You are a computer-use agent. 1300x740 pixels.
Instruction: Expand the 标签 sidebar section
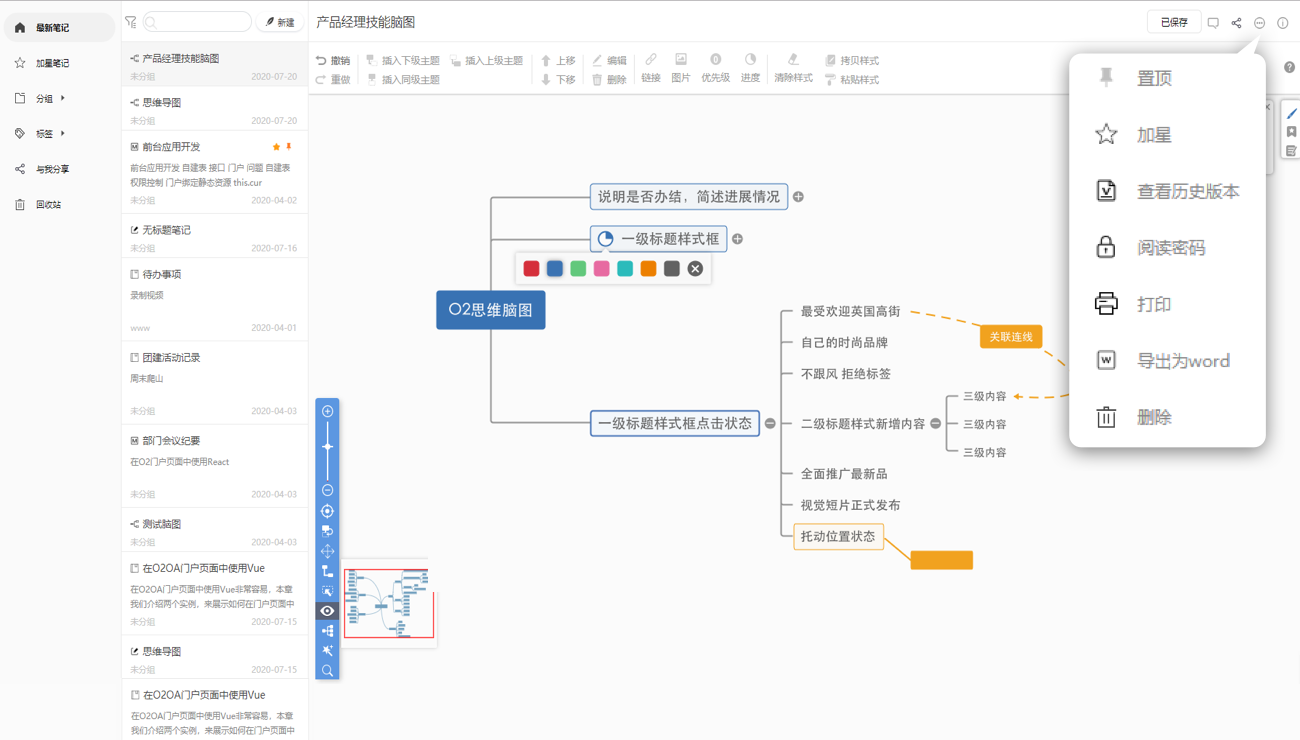point(62,134)
